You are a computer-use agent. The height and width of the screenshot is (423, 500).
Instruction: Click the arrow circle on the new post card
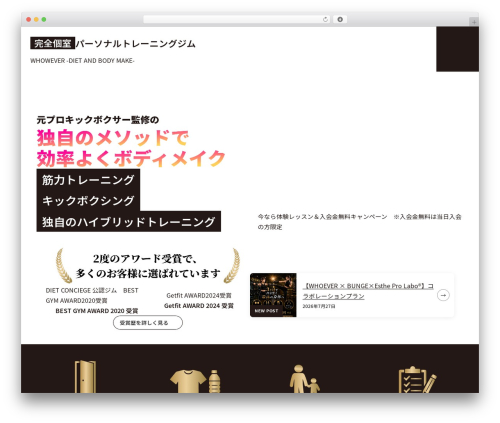point(443,295)
